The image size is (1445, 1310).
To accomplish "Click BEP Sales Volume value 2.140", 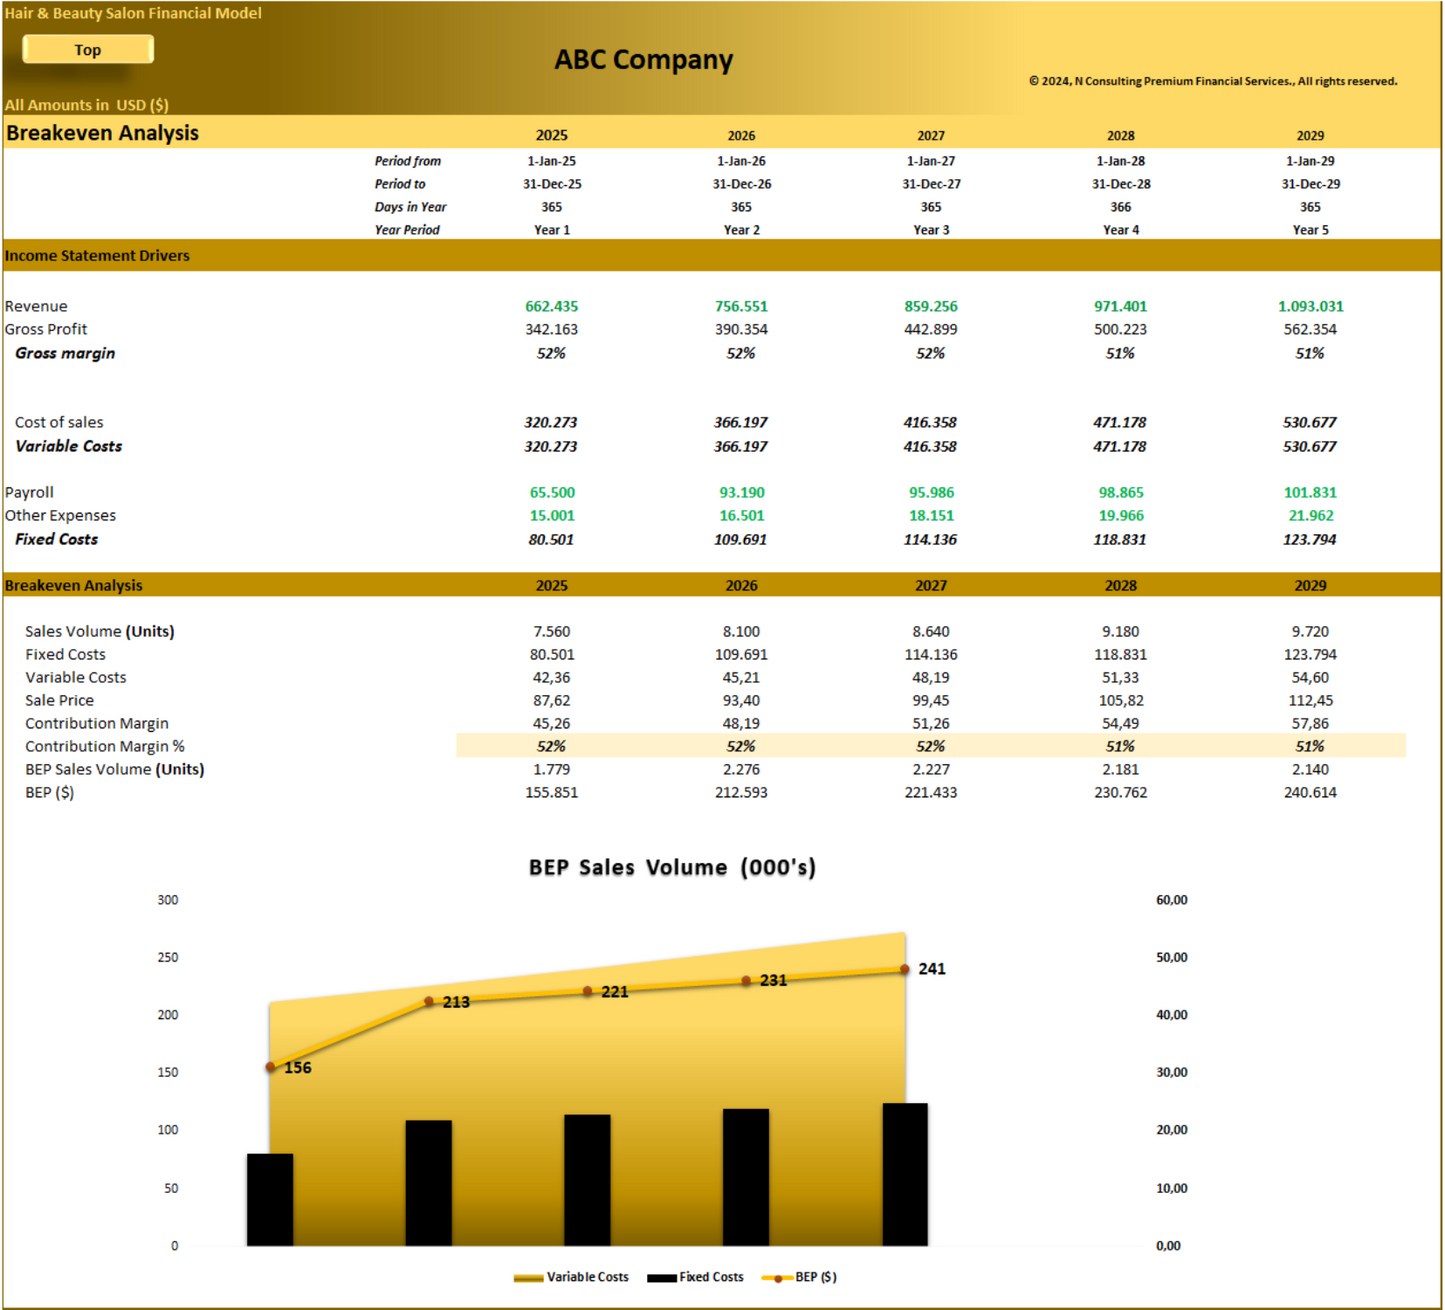I will [1310, 769].
